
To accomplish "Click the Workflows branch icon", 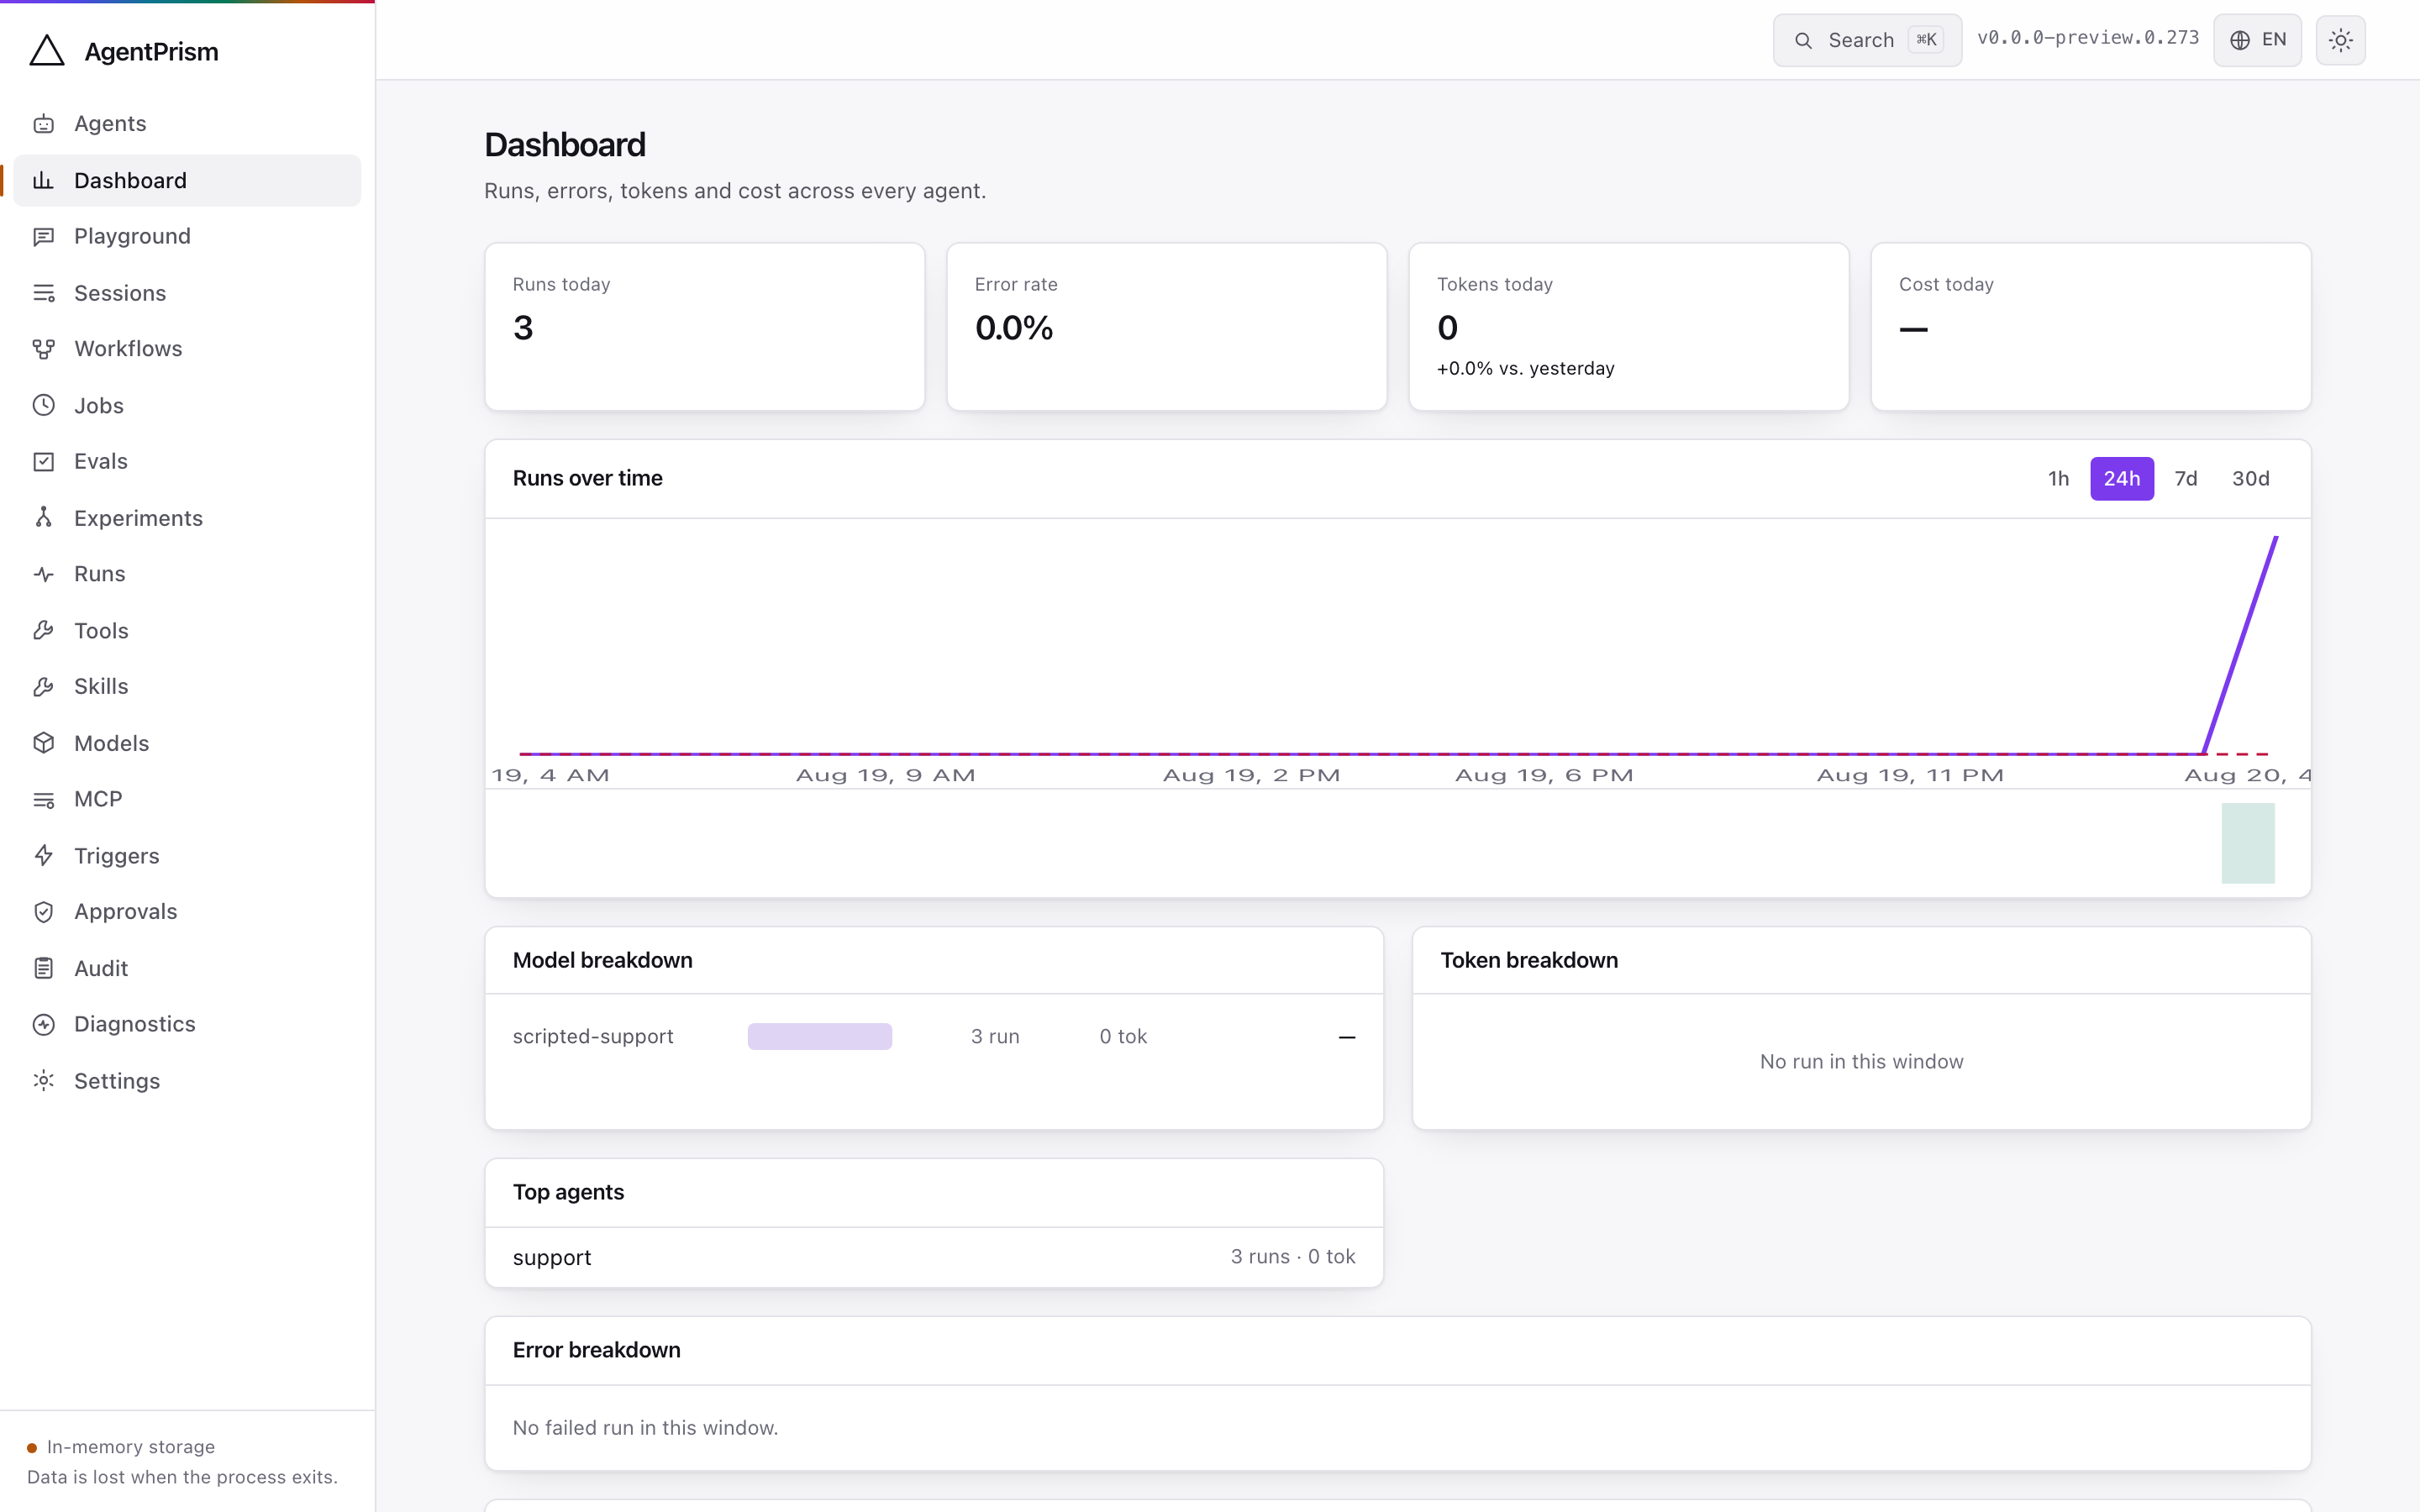I will [x=44, y=349].
